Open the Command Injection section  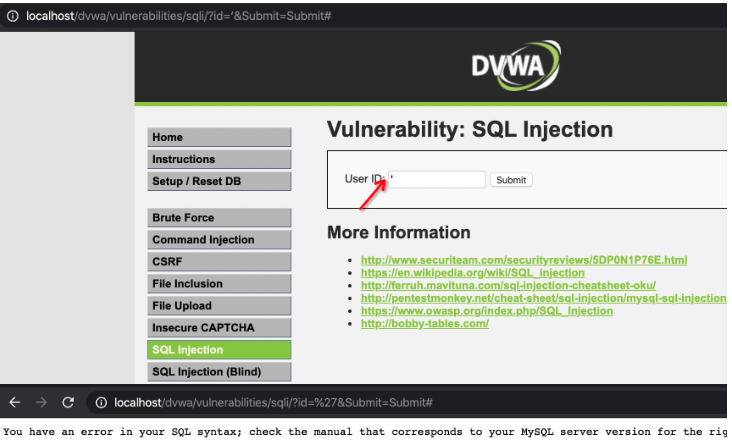[219, 239]
